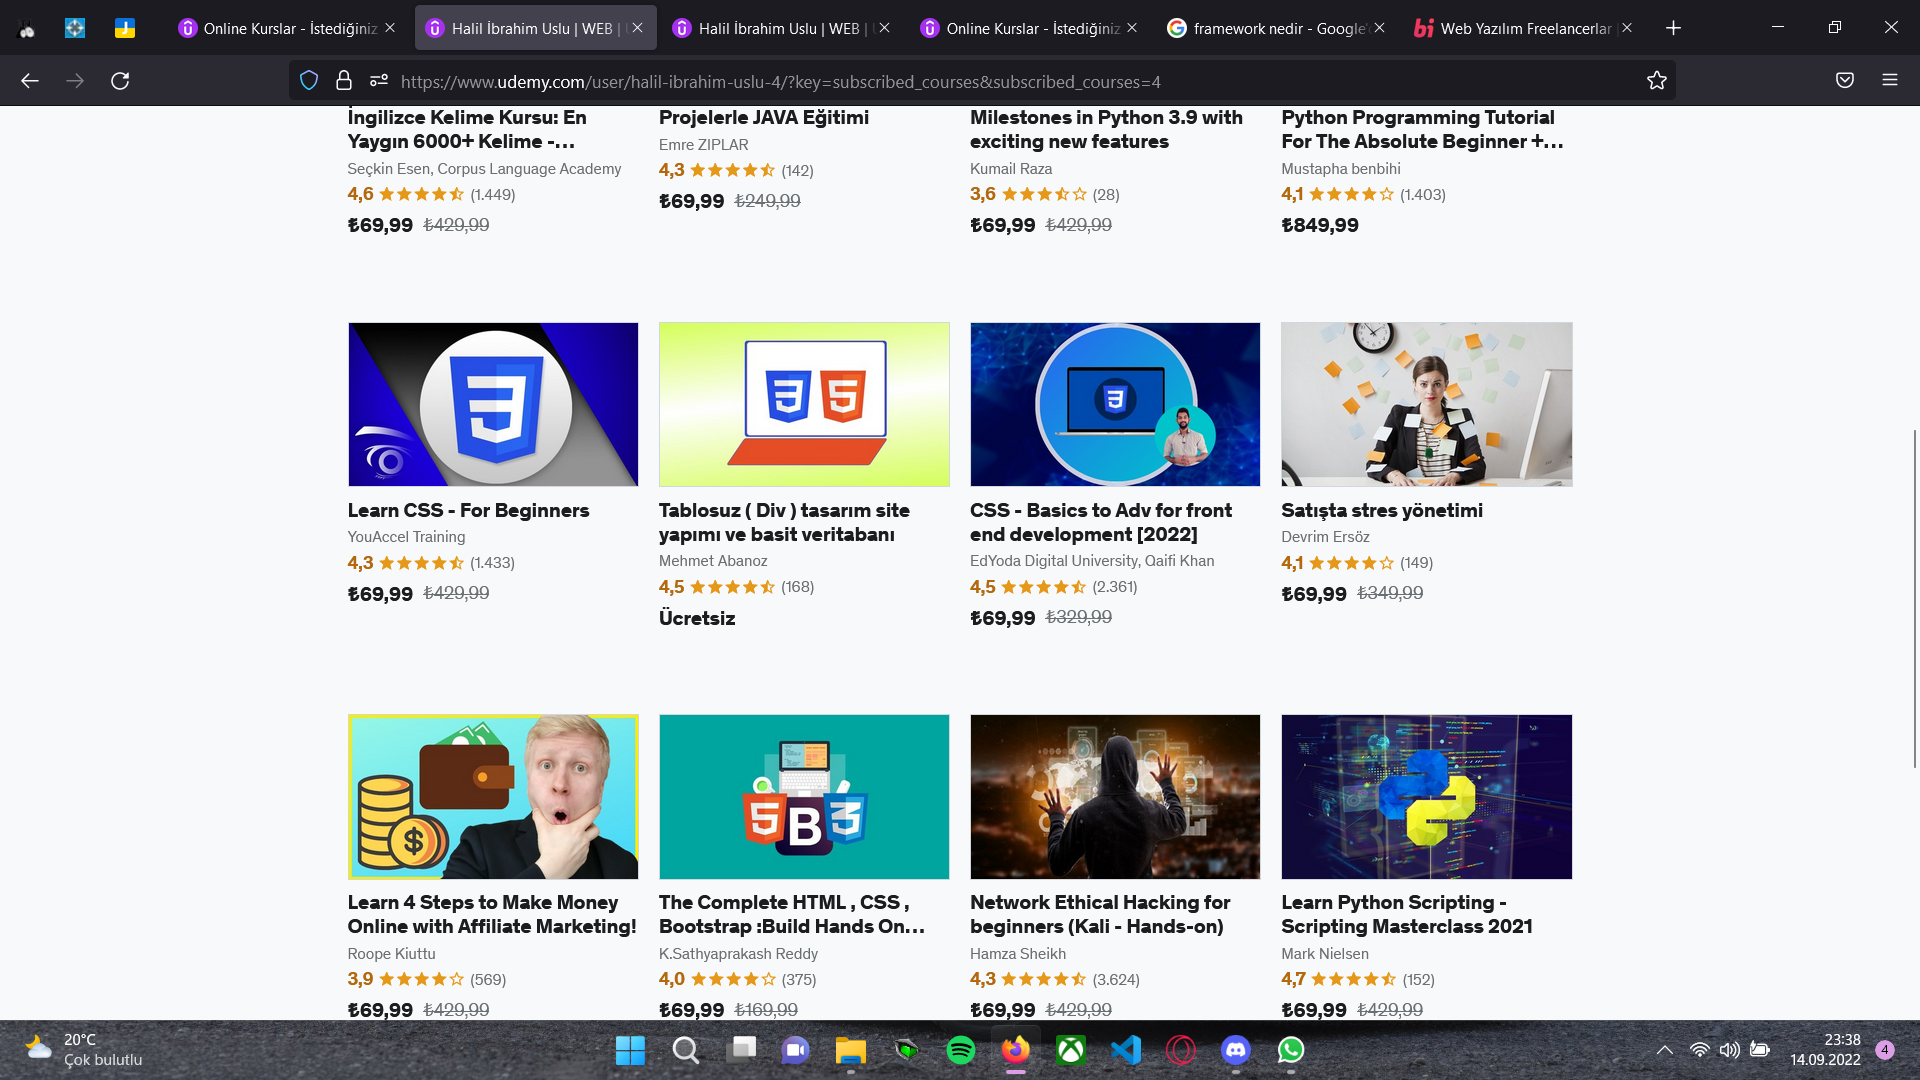
Task: Open Network Ethical Hacking for beginners title
Action: pos(1100,914)
